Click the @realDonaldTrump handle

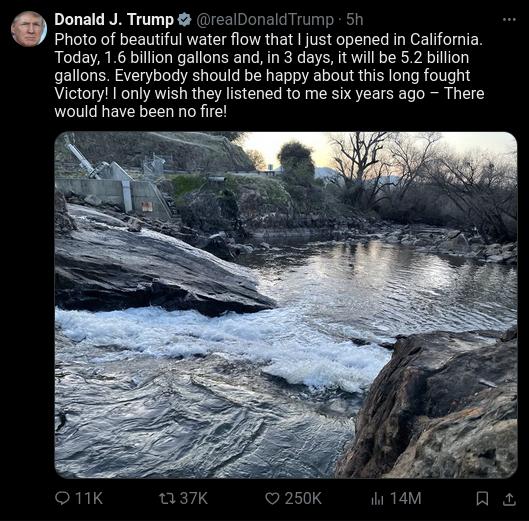click(265, 20)
